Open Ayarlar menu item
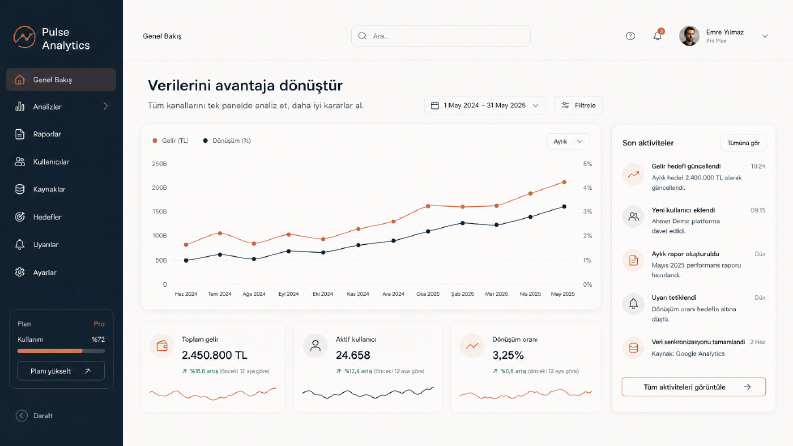 pyautogui.click(x=61, y=272)
